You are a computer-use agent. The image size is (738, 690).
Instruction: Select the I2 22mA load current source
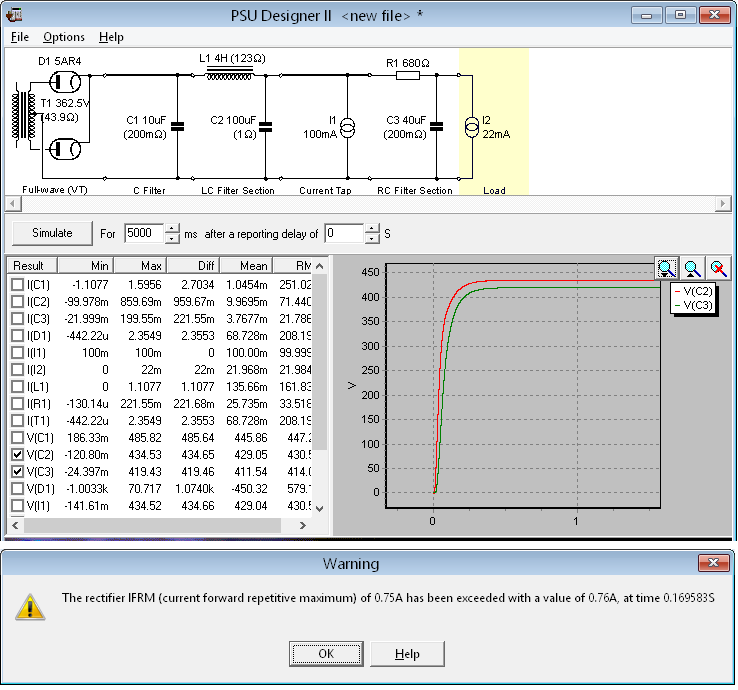click(x=472, y=127)
